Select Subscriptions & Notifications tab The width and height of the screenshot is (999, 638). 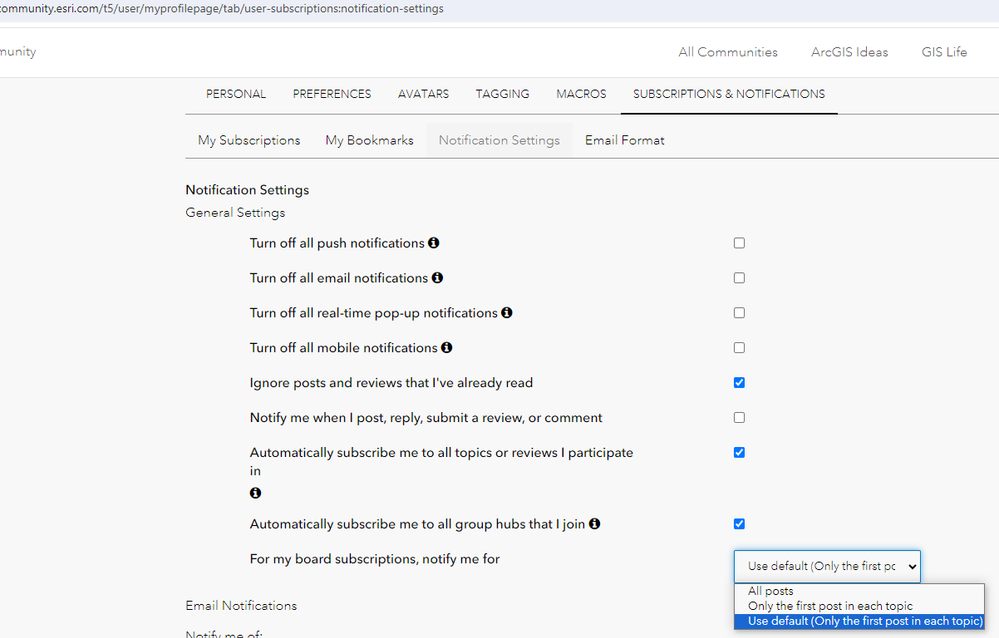coord(729,94)
